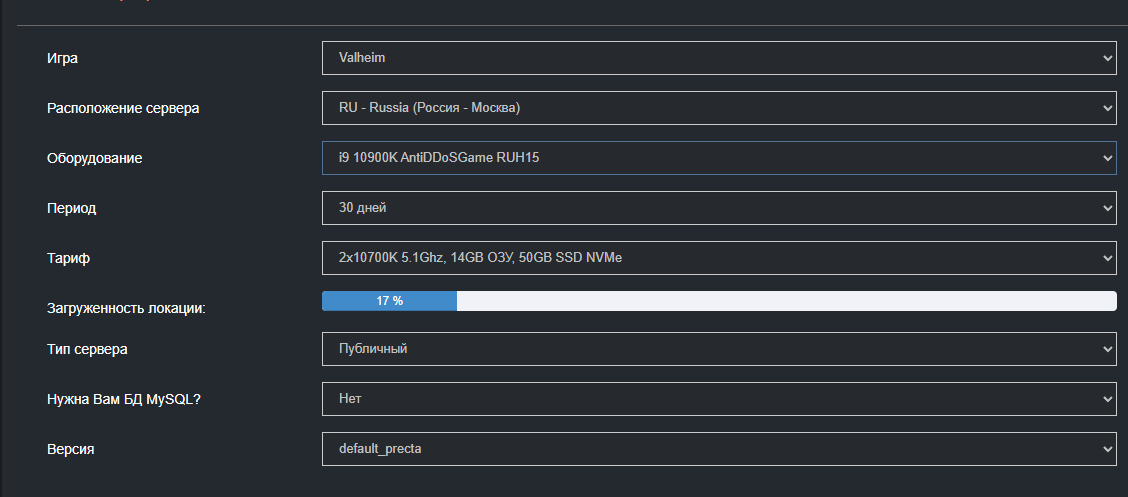Click the Нужна Вам БД MySQL? label
Screen dimensions: 1128x497
(x=122, y=399)
